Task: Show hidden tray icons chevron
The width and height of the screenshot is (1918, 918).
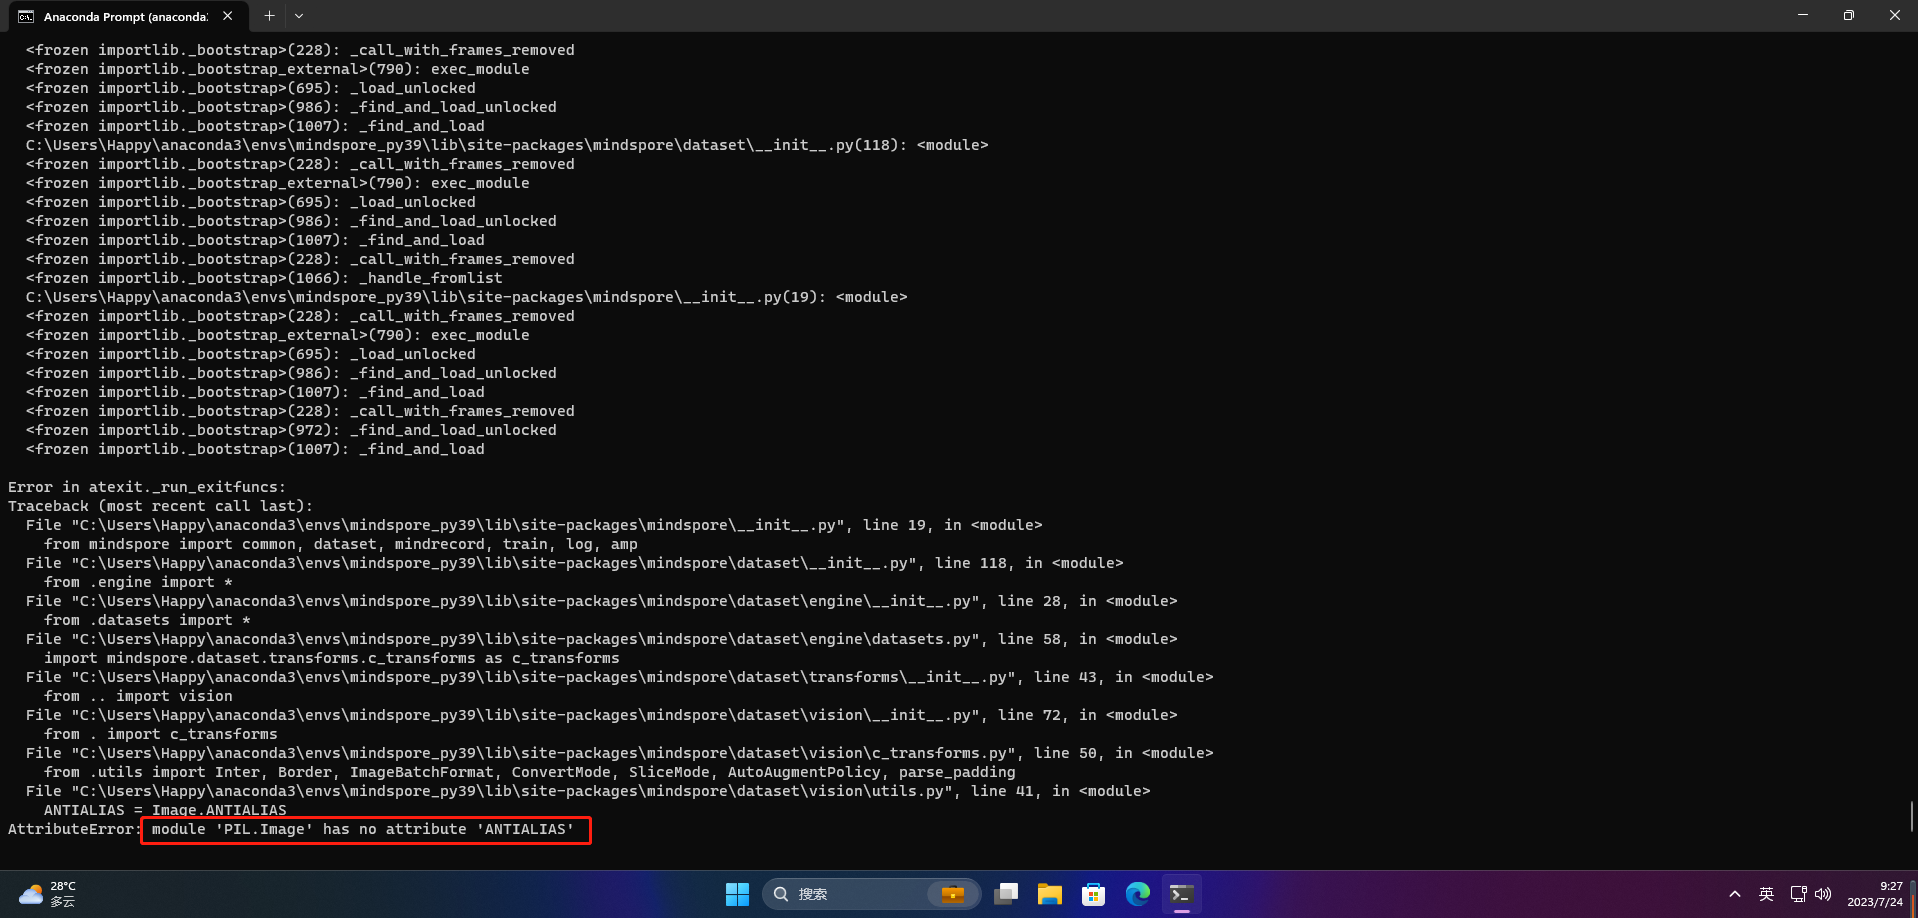Action: 1735,894
